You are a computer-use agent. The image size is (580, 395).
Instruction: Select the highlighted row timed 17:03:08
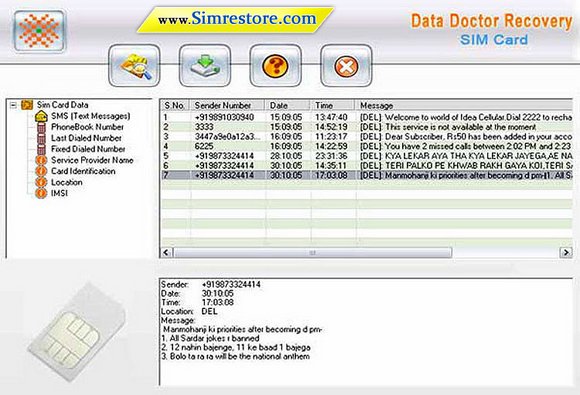(x=367, y=175)
